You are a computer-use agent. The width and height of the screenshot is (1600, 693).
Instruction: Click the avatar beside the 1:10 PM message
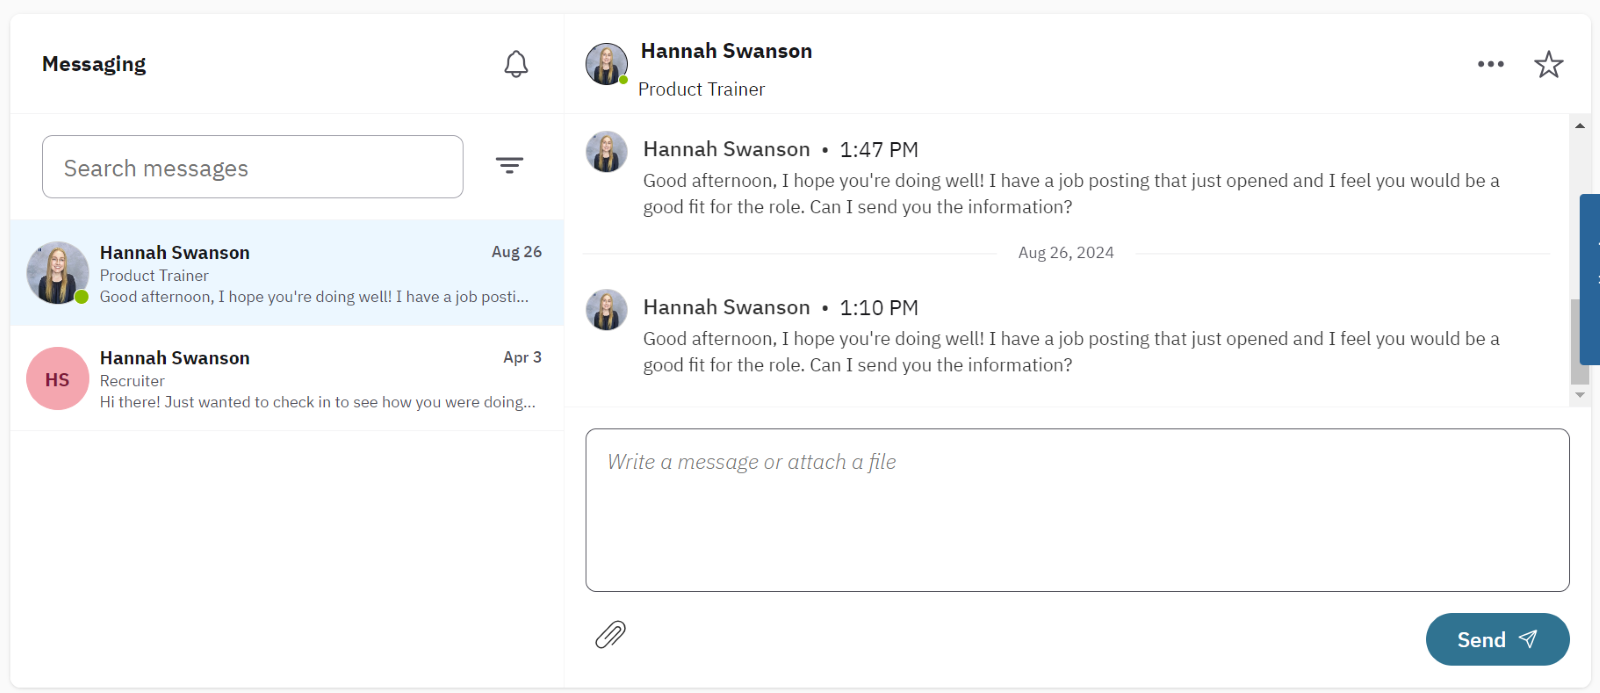click(606, 310)
